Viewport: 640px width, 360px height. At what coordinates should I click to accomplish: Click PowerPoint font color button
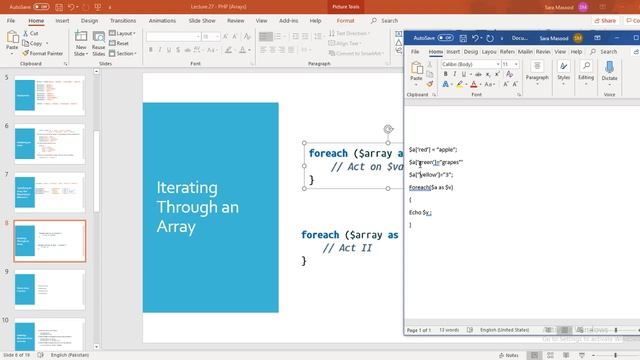(x=243, y=50)
